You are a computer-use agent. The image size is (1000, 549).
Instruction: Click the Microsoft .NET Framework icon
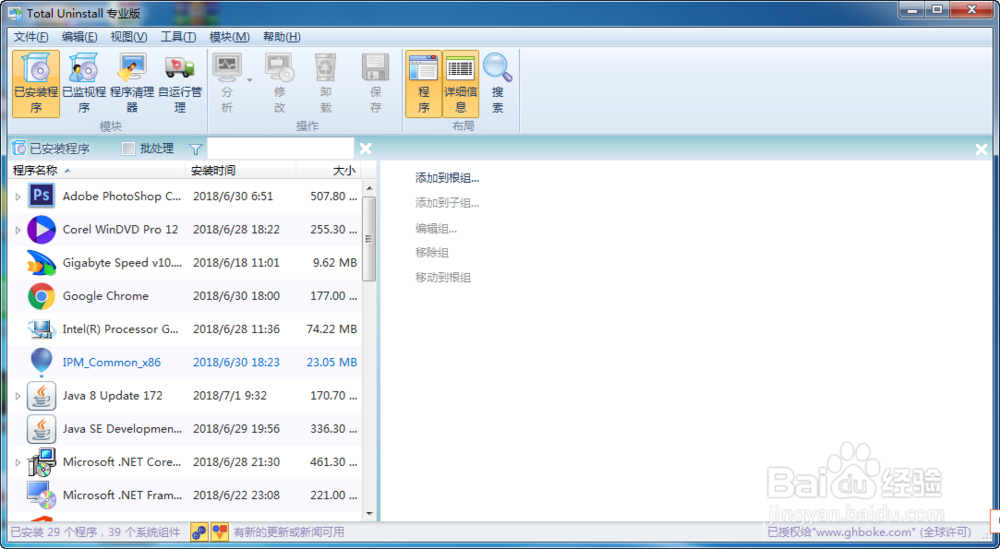tap(41, 495)
